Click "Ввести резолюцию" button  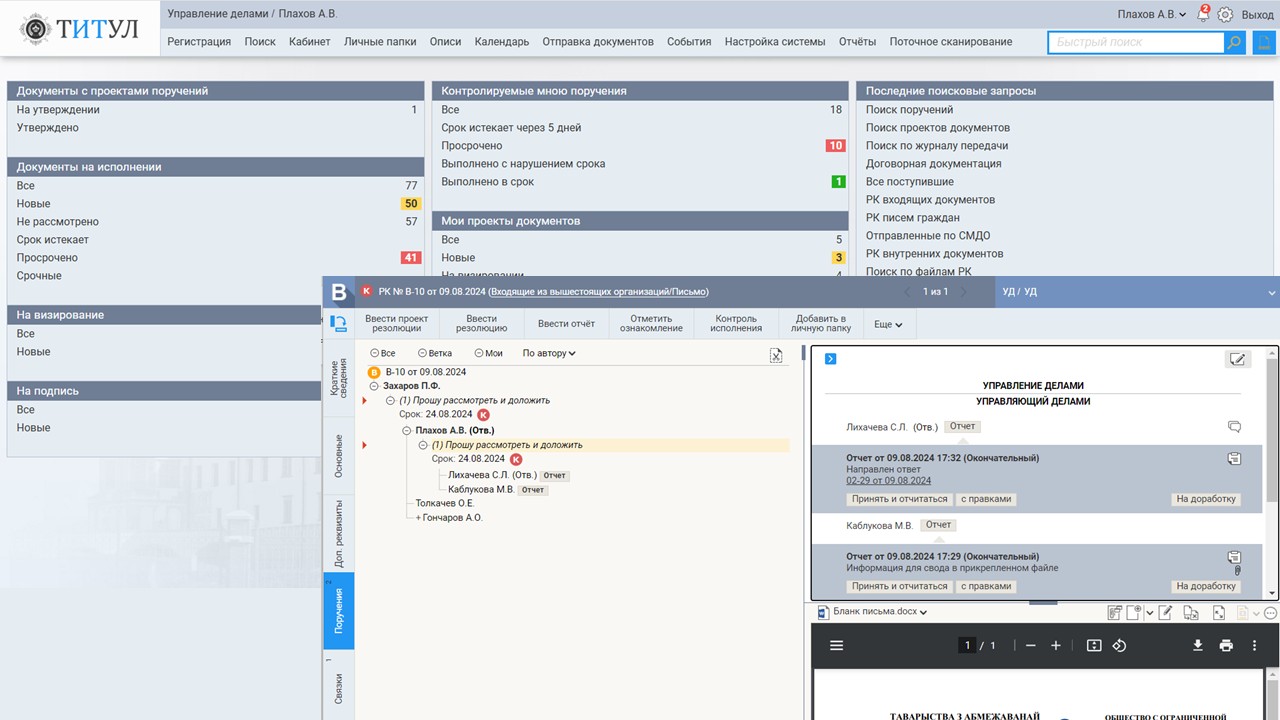(x=481, y=324)
